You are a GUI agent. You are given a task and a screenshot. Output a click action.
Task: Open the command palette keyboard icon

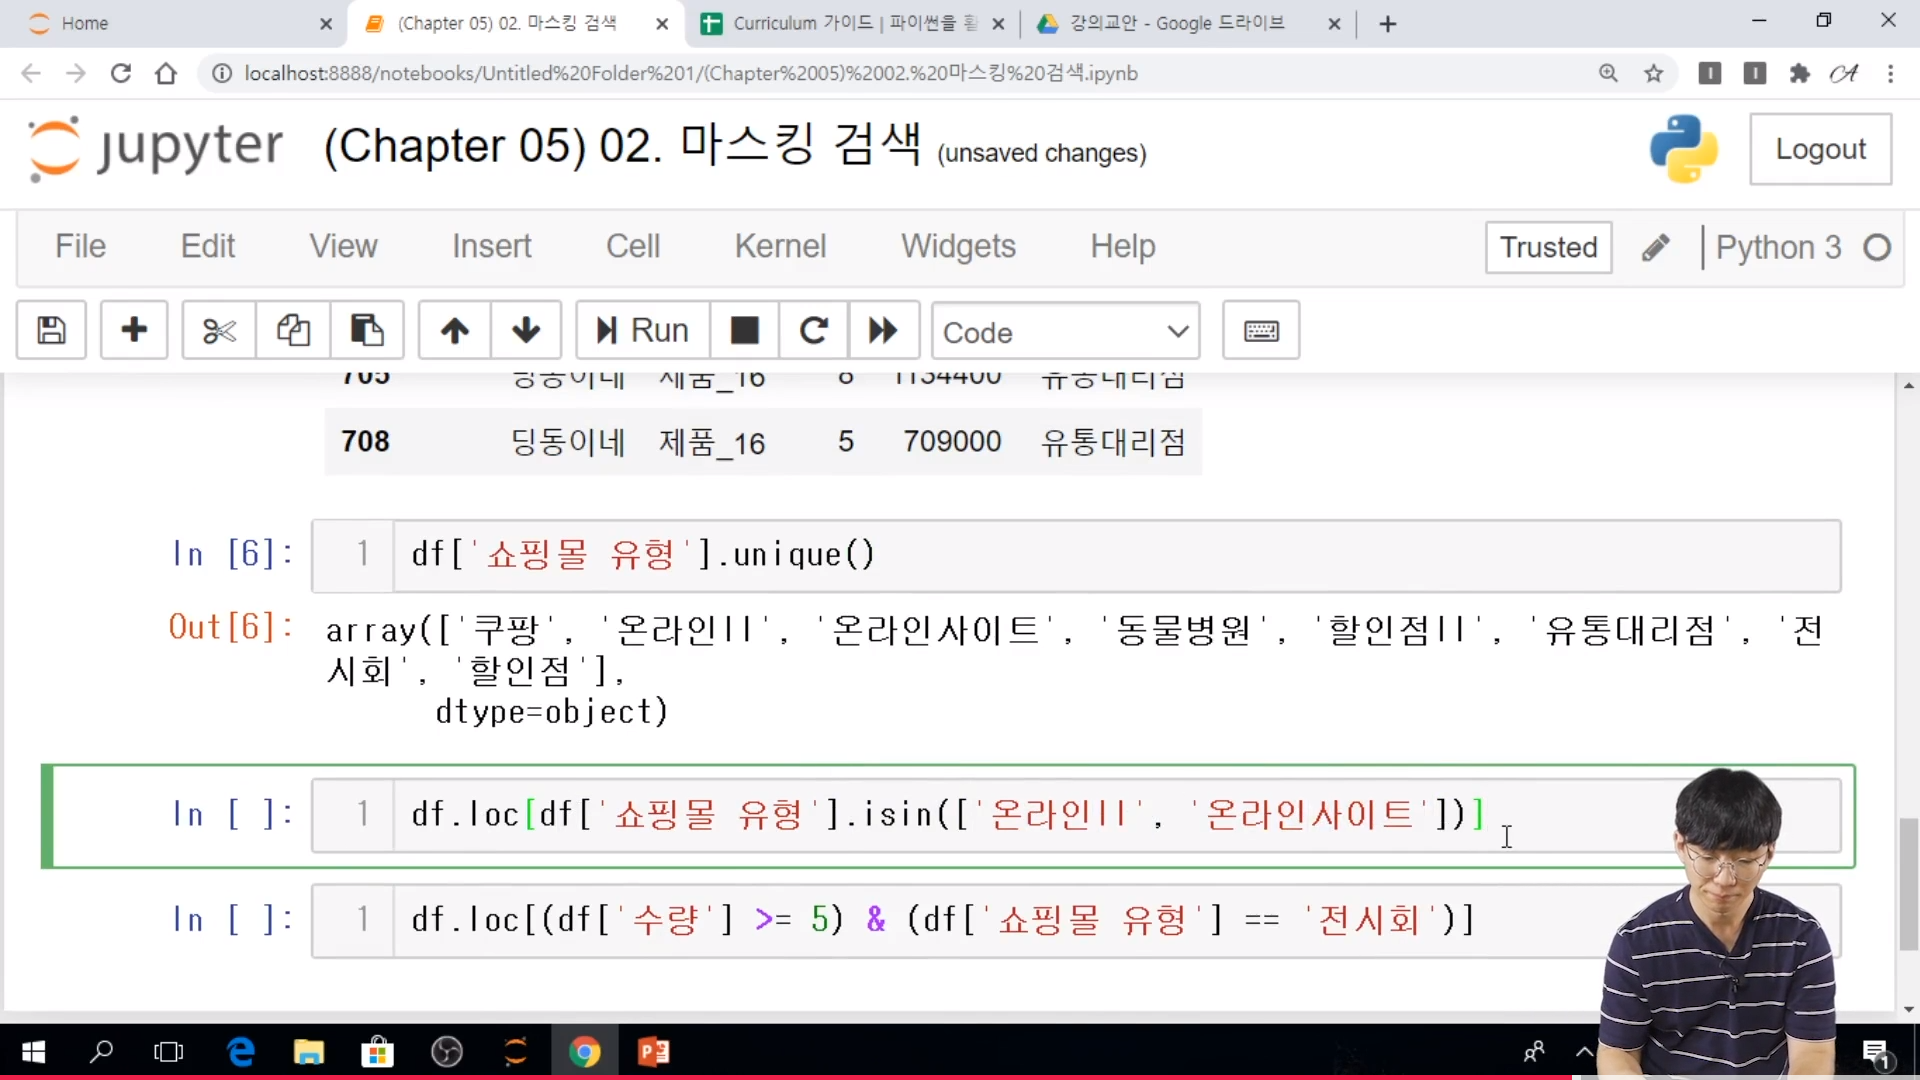click(x=1261, y=330)
